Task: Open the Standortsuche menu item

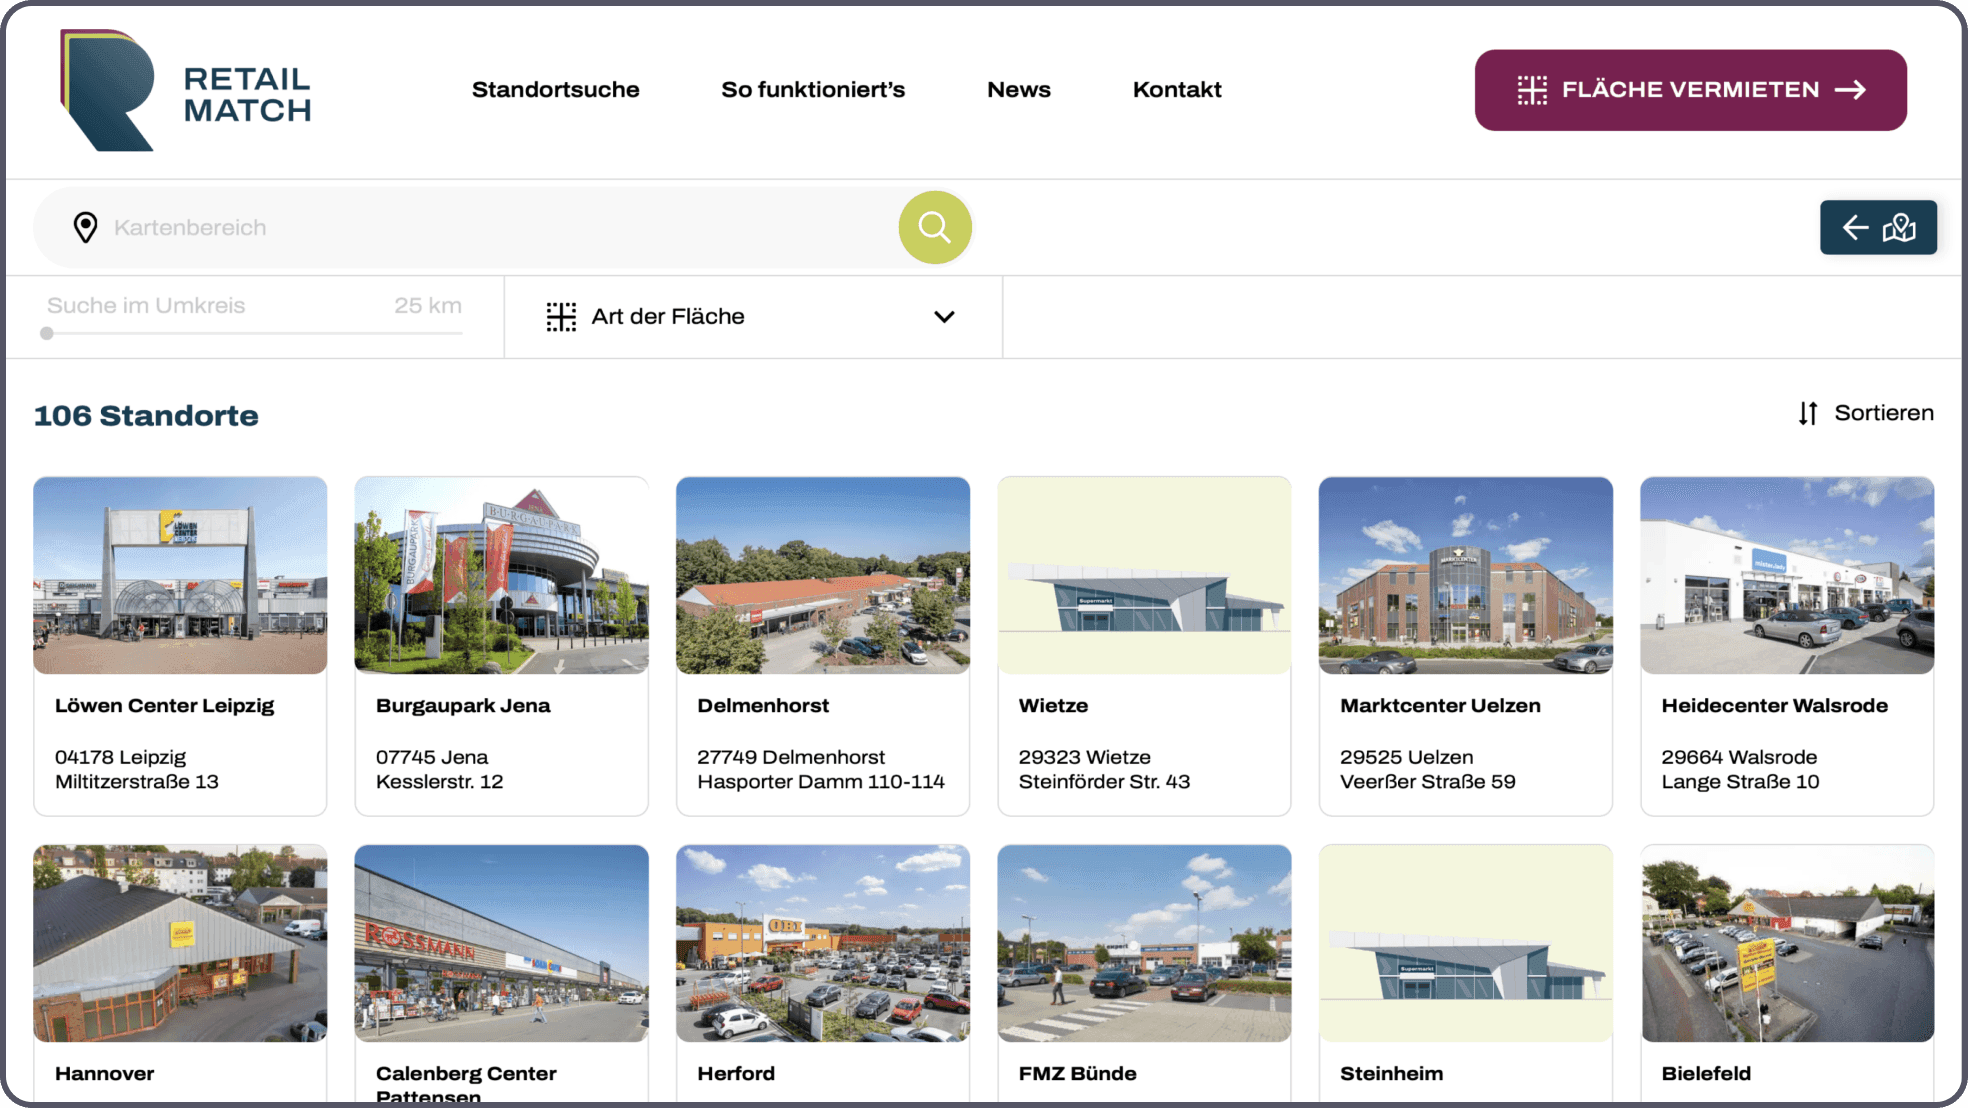Action: [555, 90]
